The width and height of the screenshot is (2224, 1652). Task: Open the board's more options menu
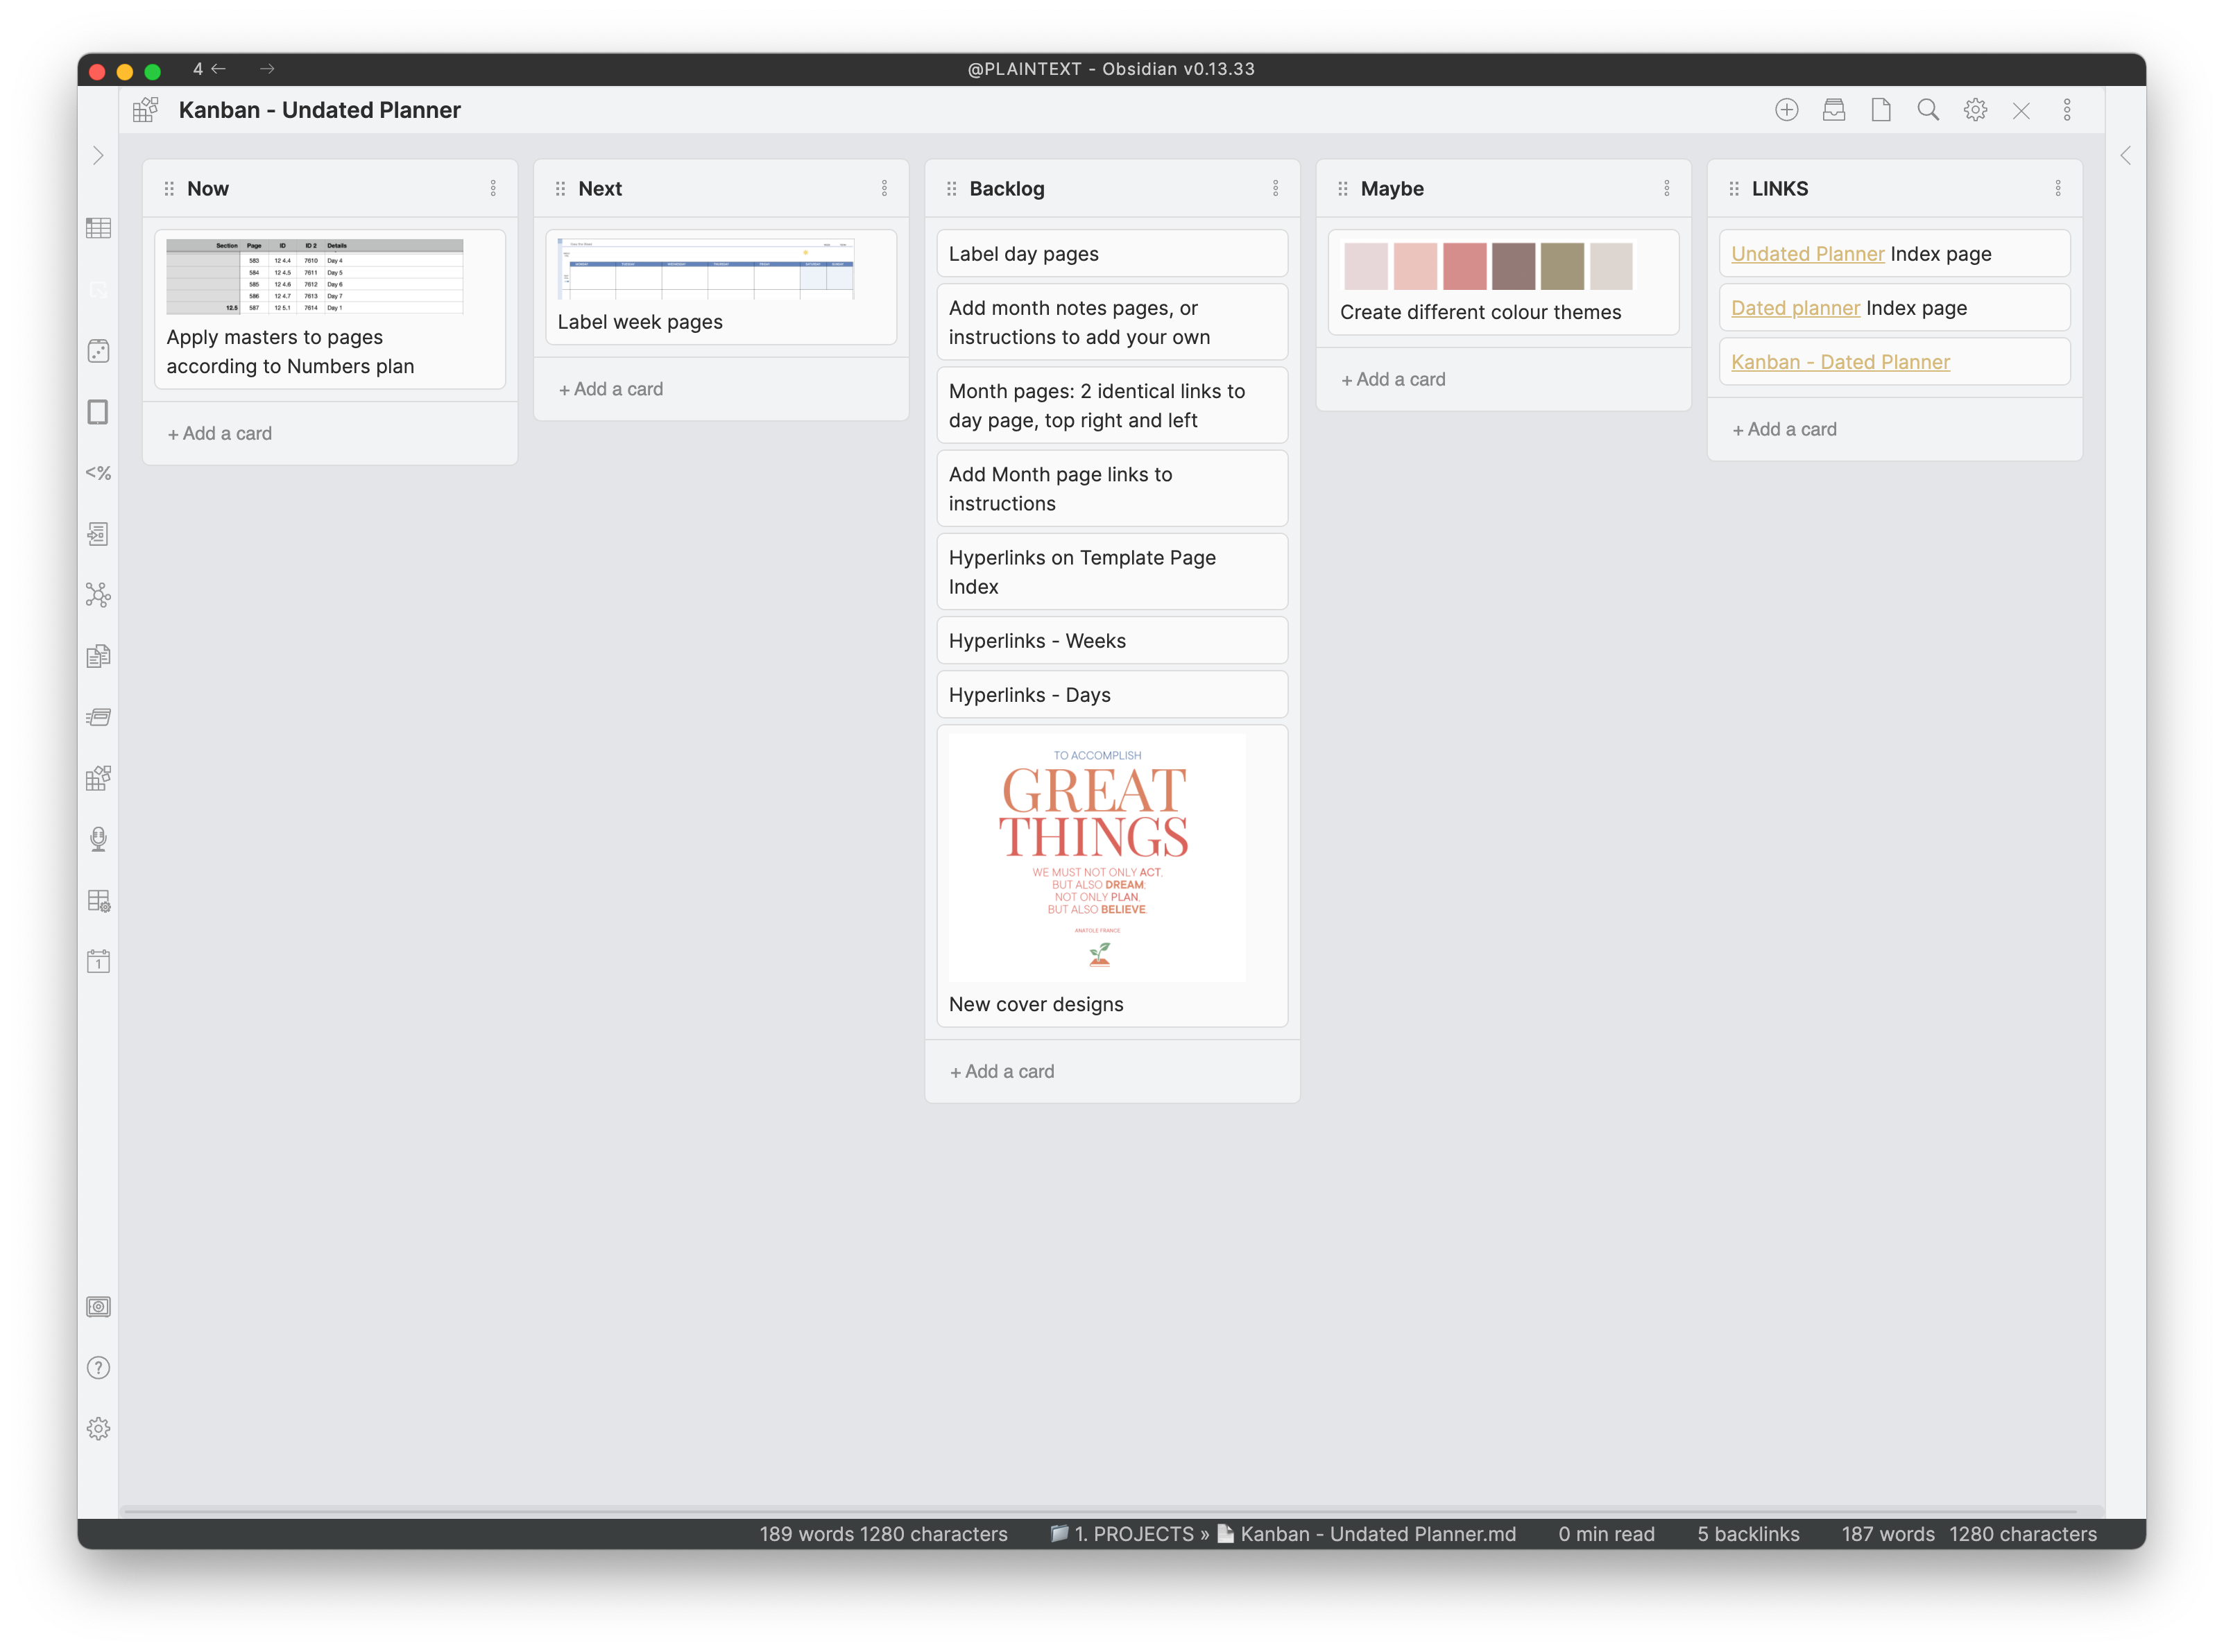coord(2067,110)
